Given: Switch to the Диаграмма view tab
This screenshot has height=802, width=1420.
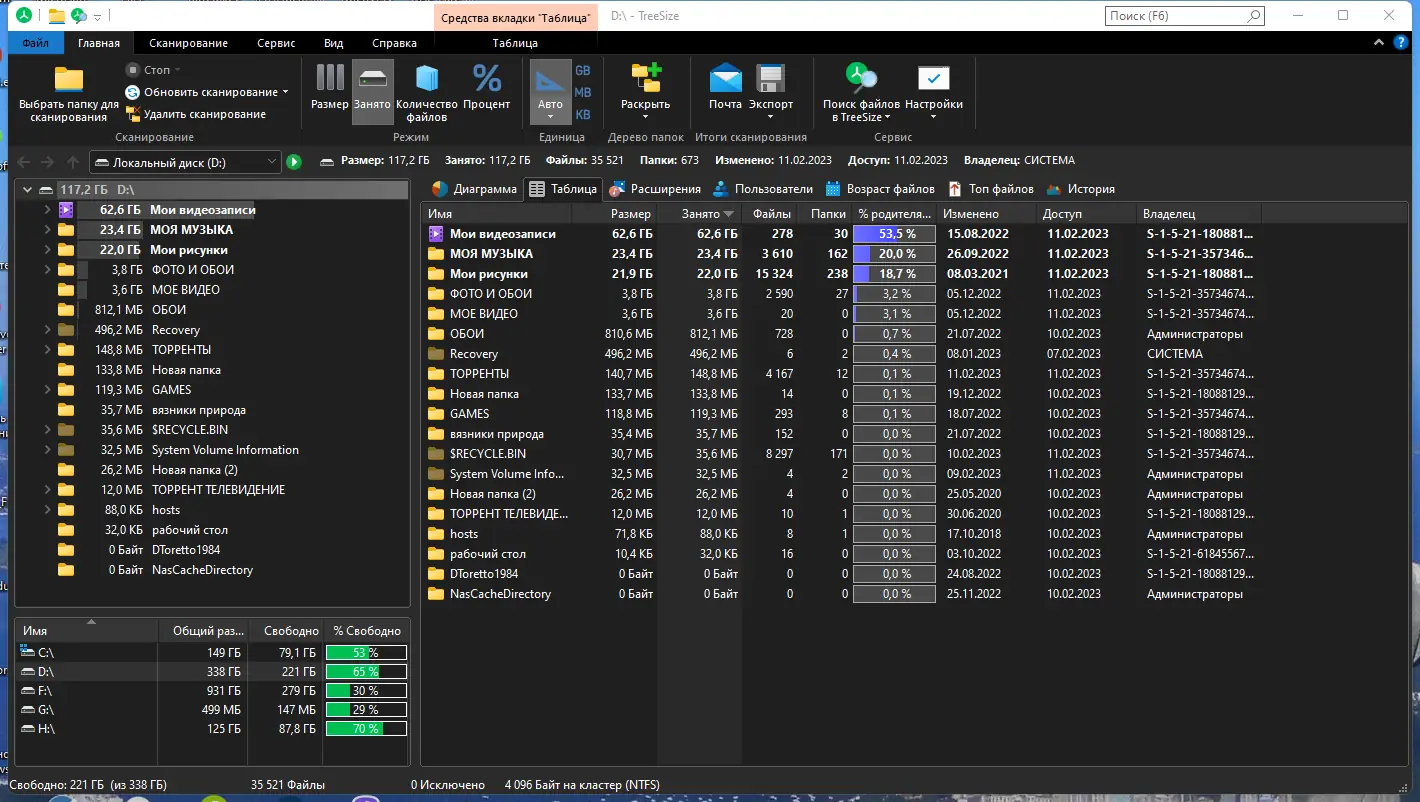Looking at the screenshot, I should (x=474, y=189).
